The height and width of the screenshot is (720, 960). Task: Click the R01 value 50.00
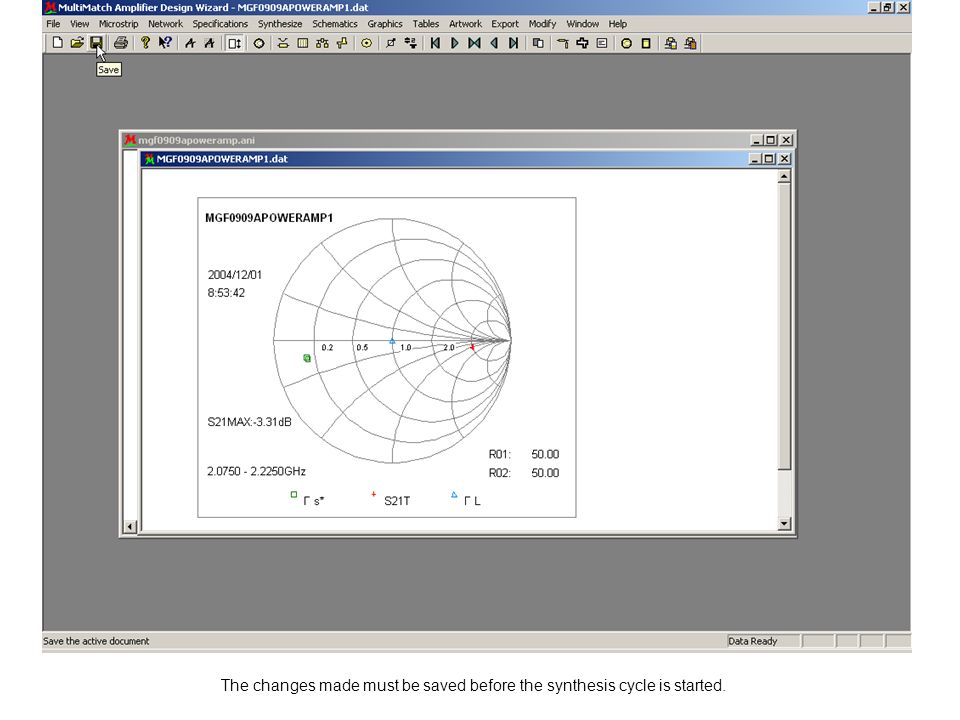pos(545,454)
